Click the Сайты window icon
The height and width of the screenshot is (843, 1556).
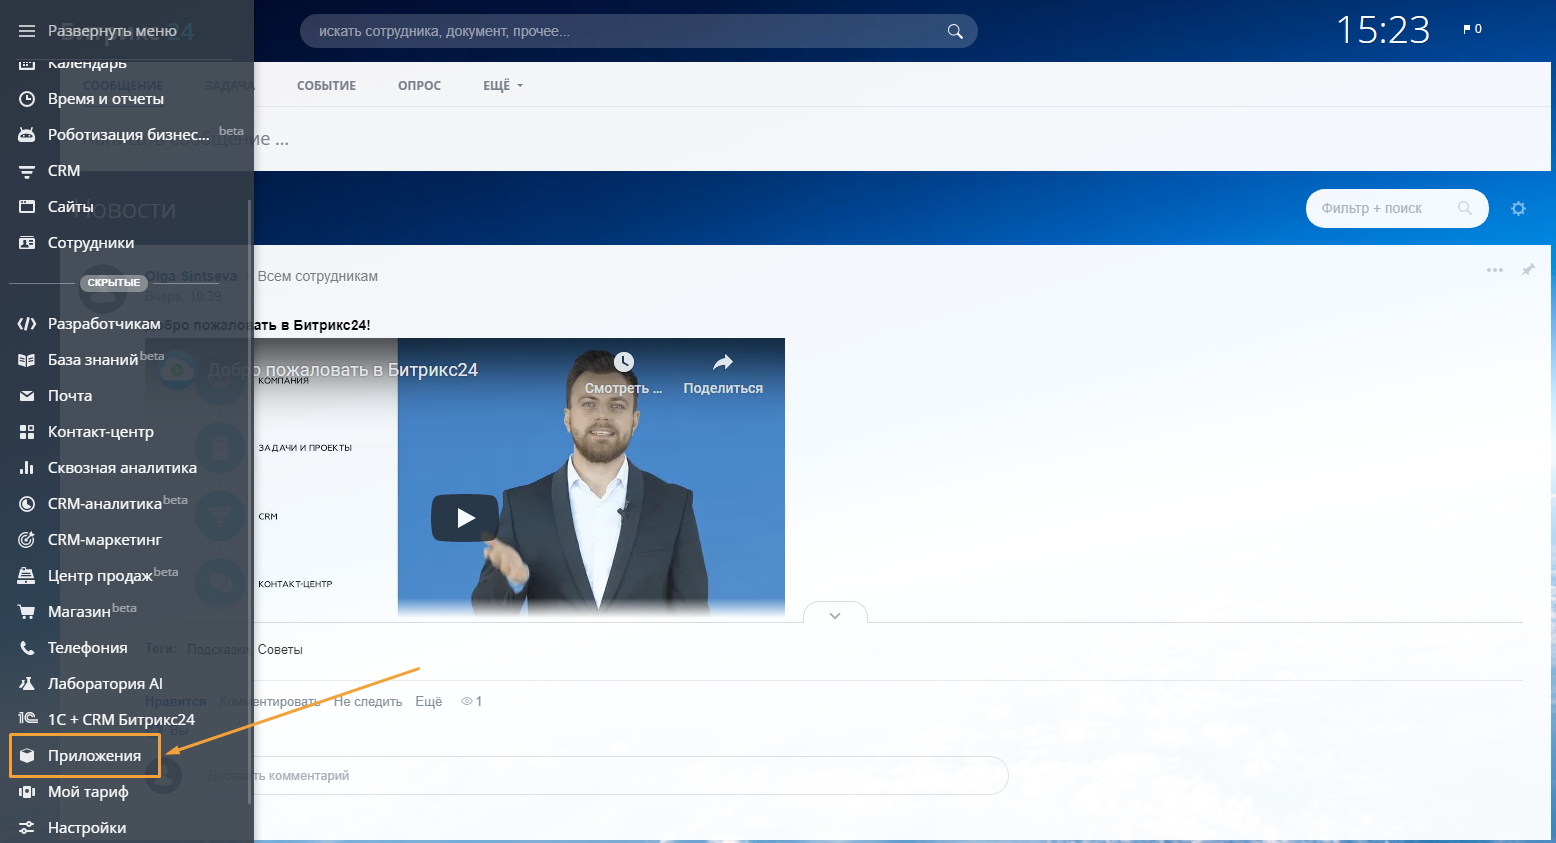[x=27, y=207]
